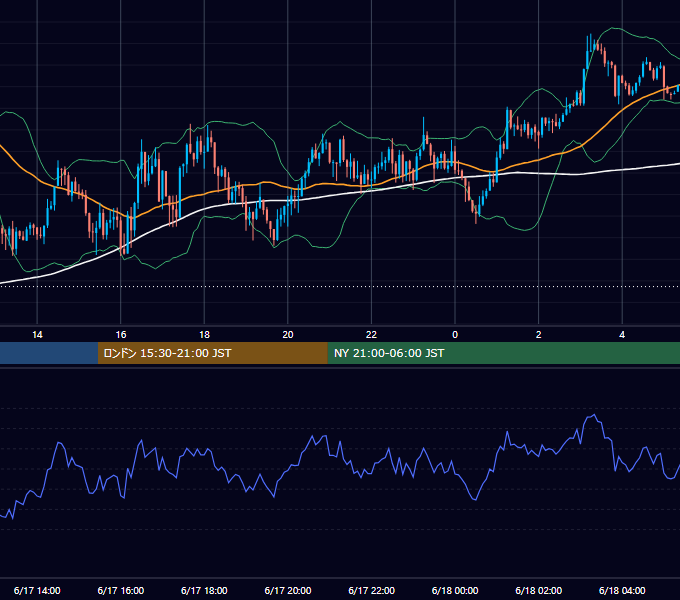The width and height of the screenshot is (680, 600).
Task: Click the 18 hour axis label
Action: [204, 335]
